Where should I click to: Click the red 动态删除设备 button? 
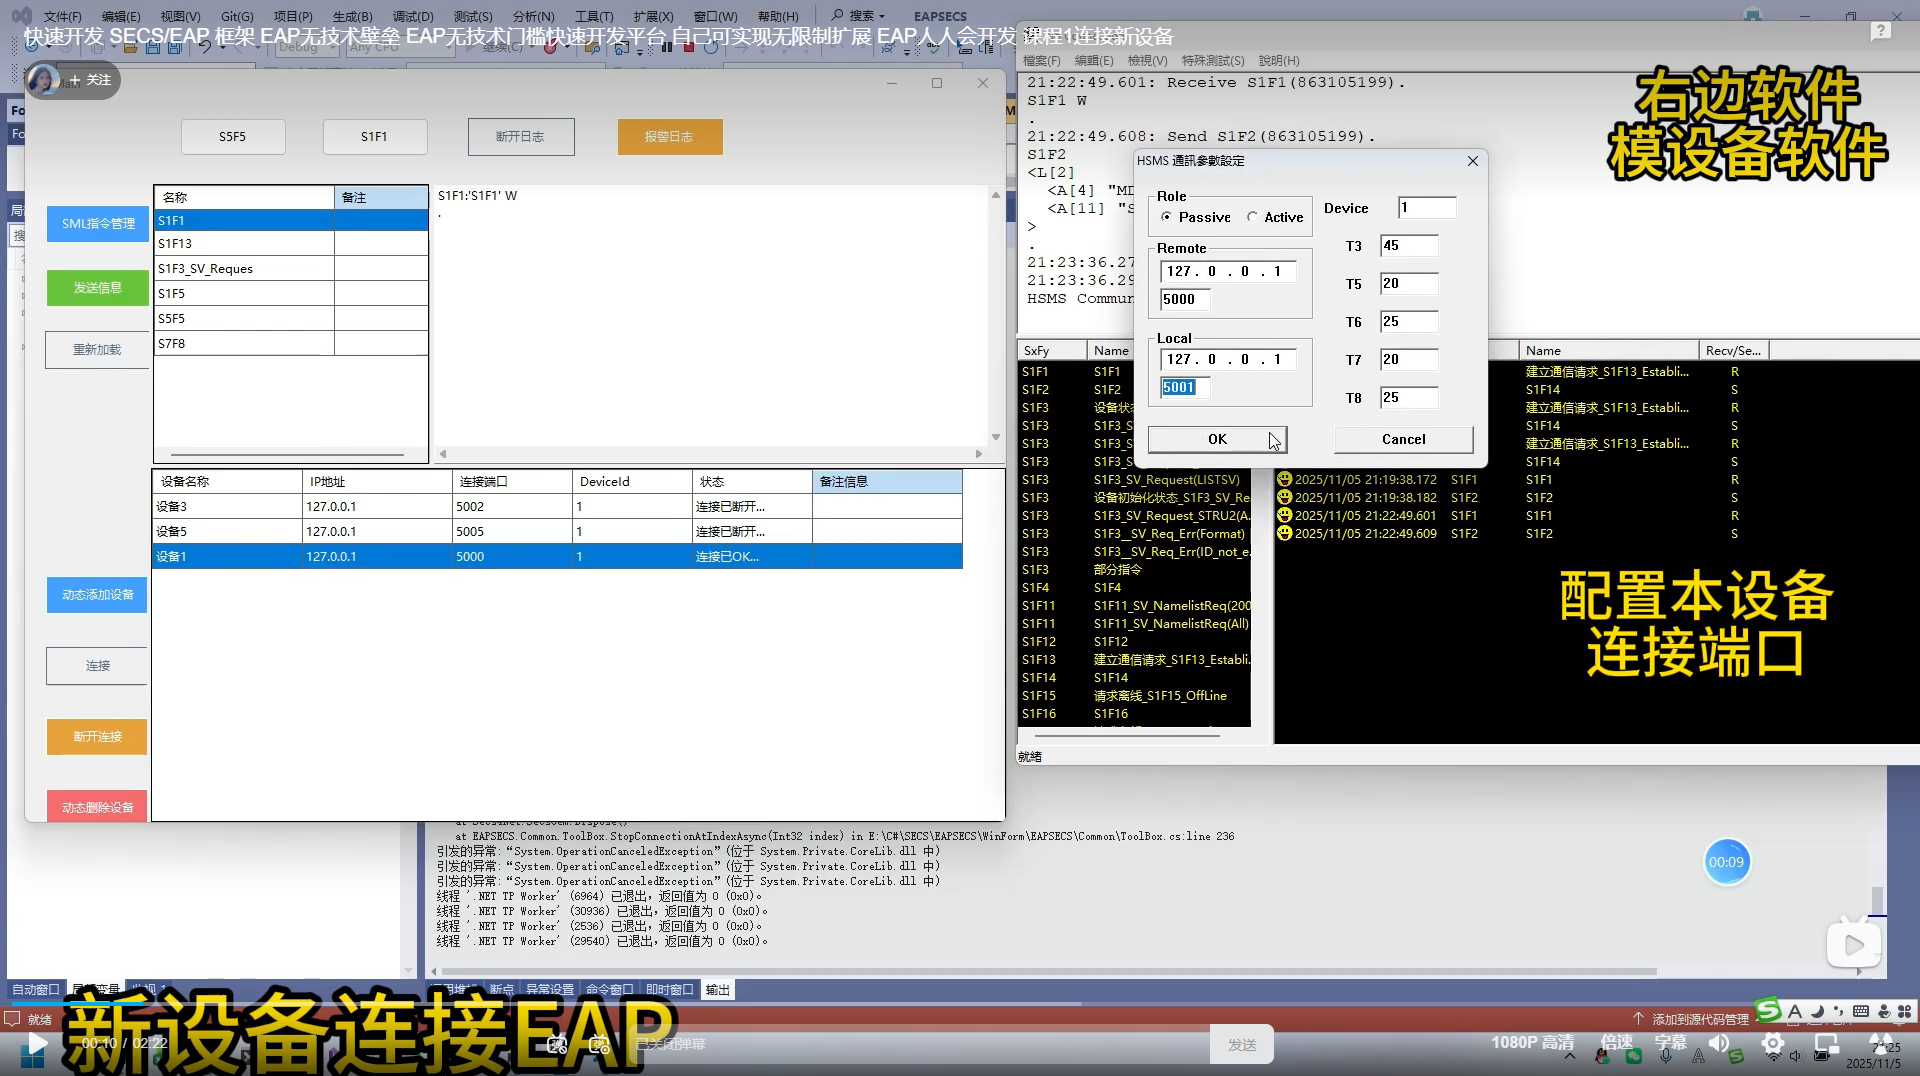pyautogui.click(x=98, y=806)
